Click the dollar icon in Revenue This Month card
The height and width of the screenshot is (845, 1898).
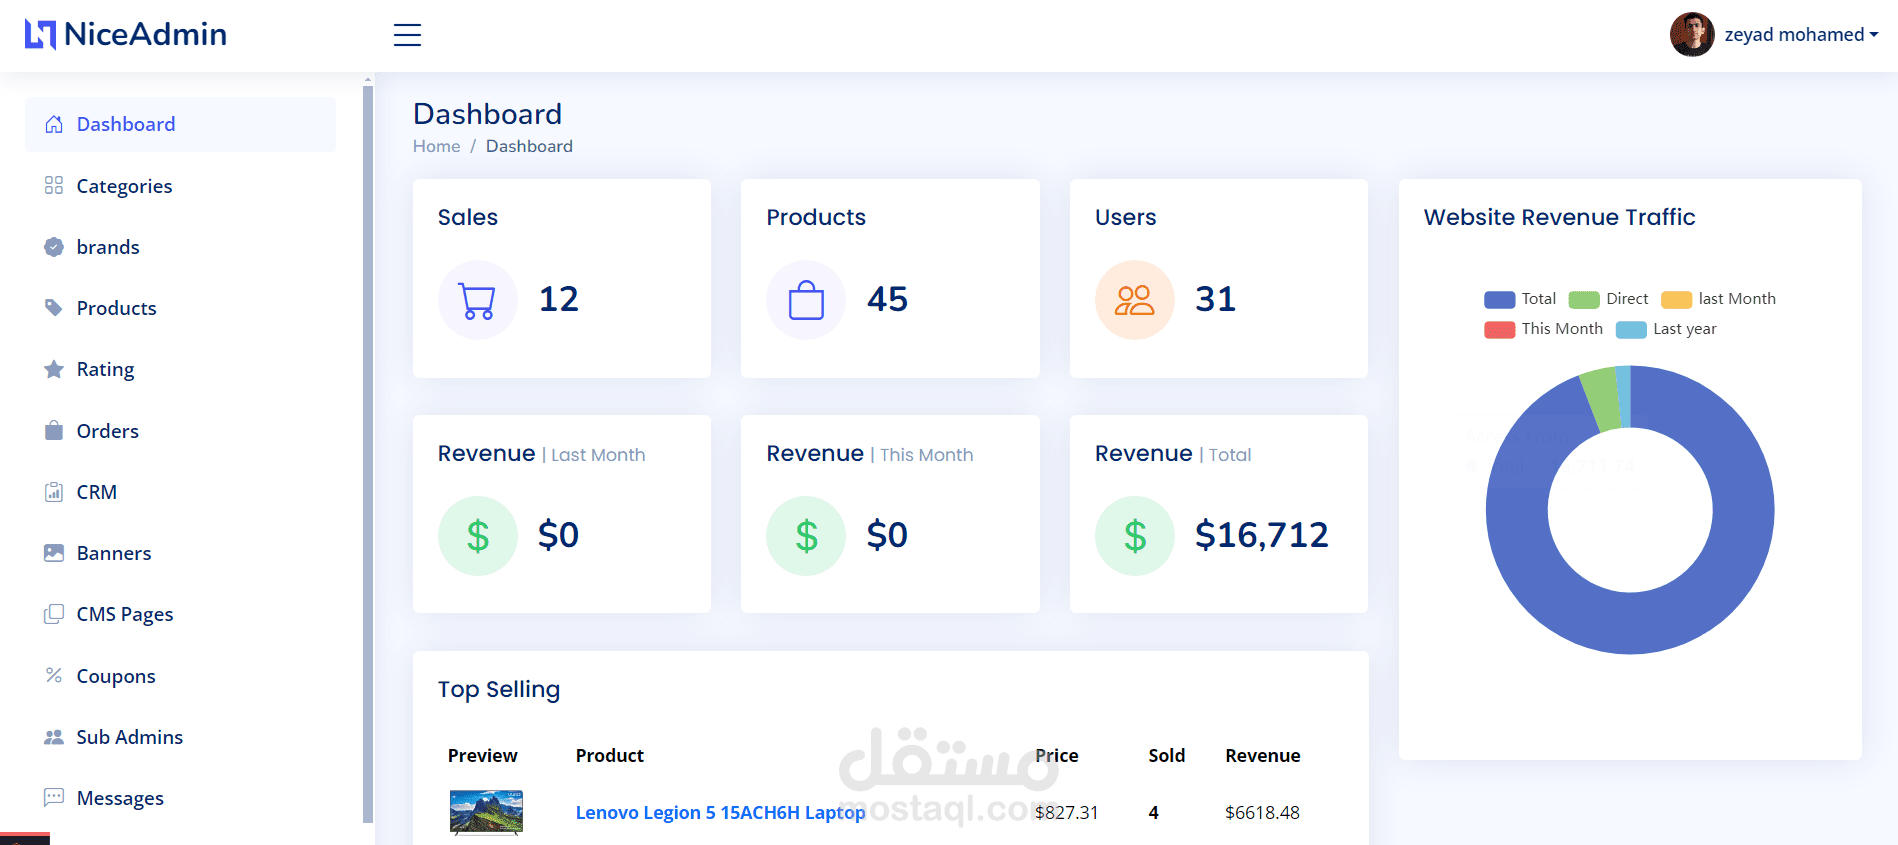click(x=806, y=536)
